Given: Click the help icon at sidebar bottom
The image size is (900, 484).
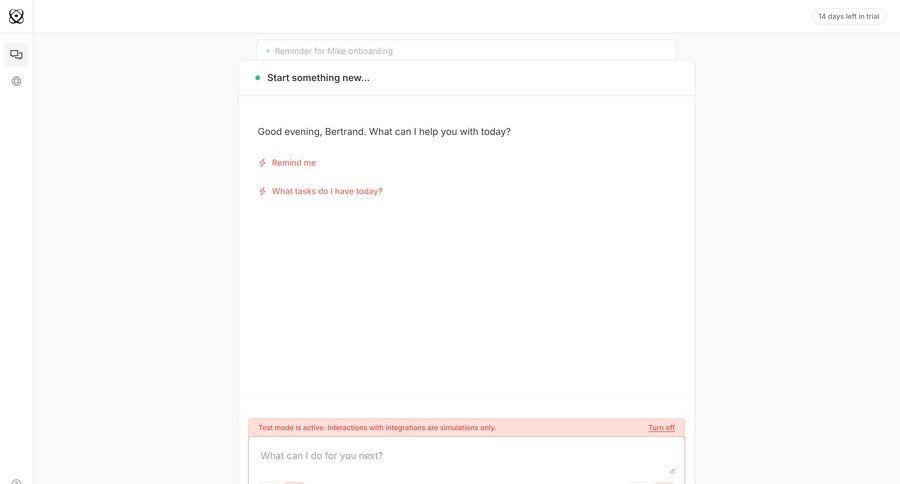Looking at the screenshot, I should click(16, 481).
